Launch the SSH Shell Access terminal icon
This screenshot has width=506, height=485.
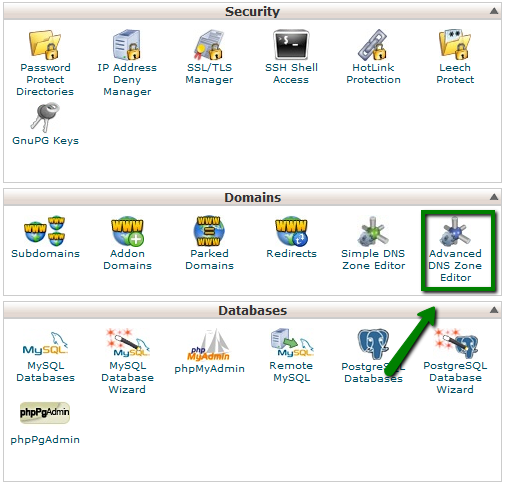291,45
